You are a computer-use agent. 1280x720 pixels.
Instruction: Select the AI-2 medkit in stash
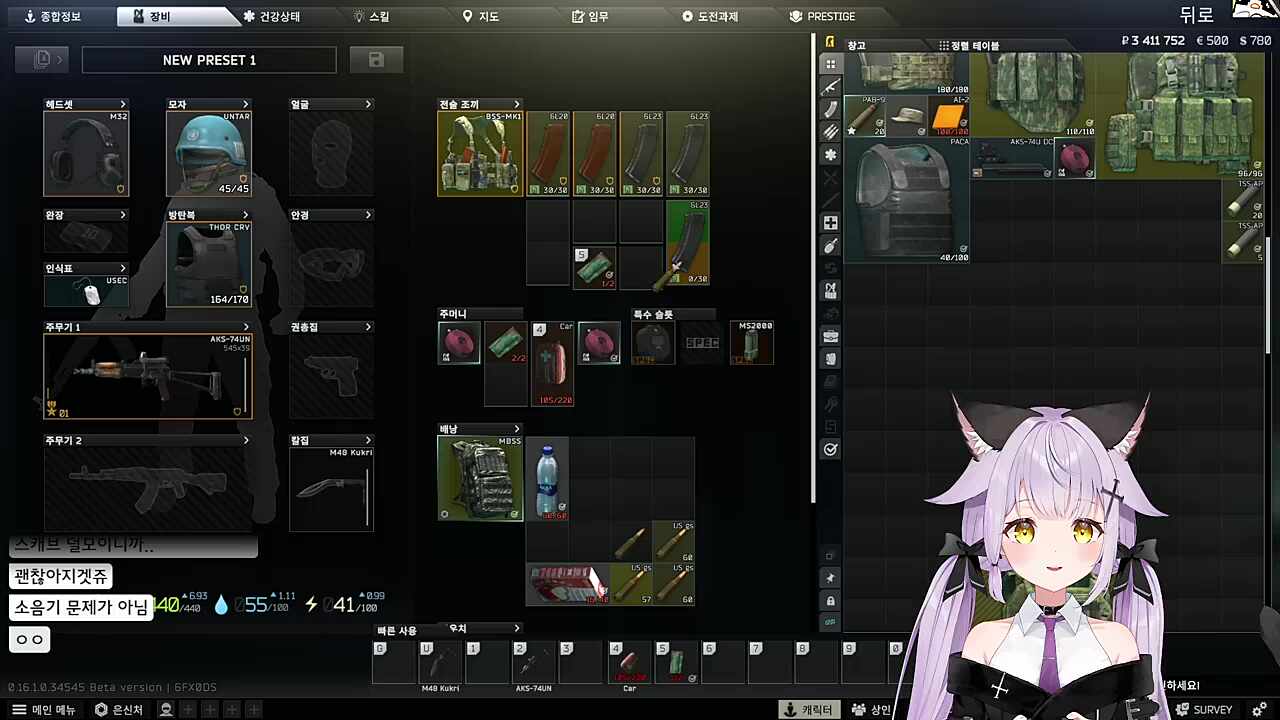(950, 117)
